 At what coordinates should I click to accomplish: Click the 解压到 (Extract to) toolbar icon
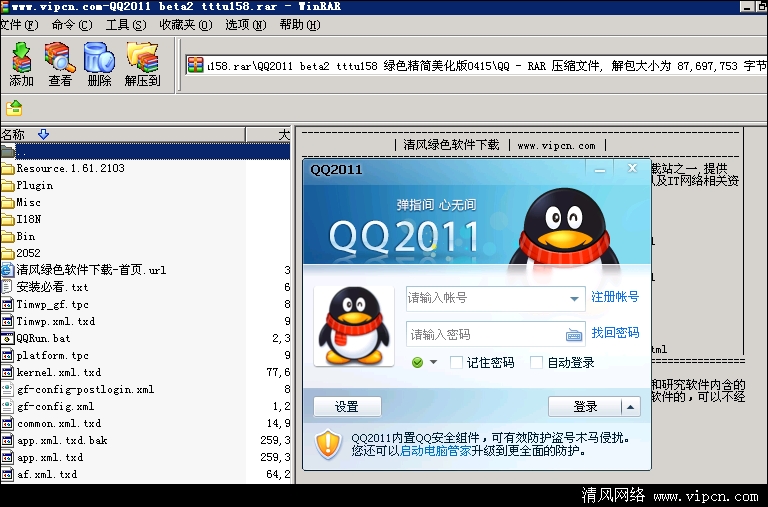point(142,64)
